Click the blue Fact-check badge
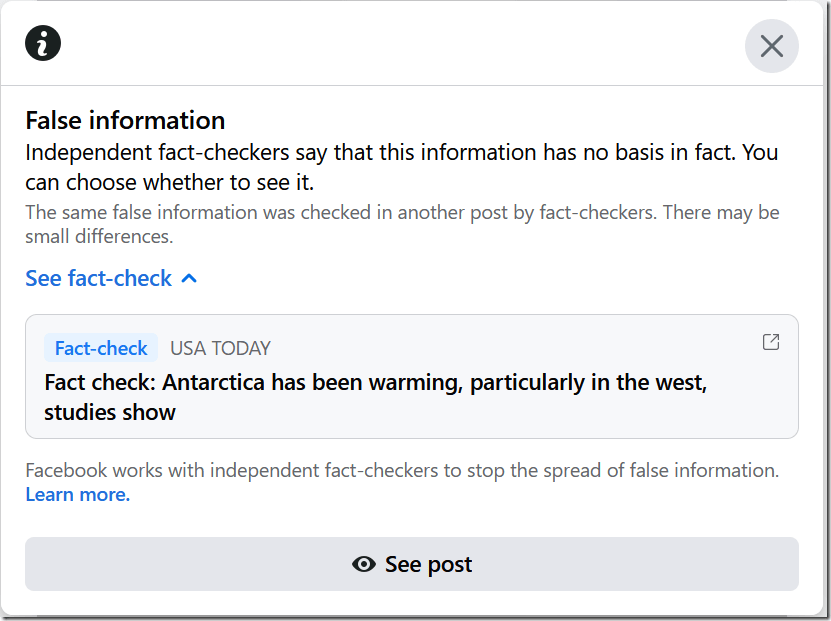Viewport: 831px width, 621px height. 101,348
